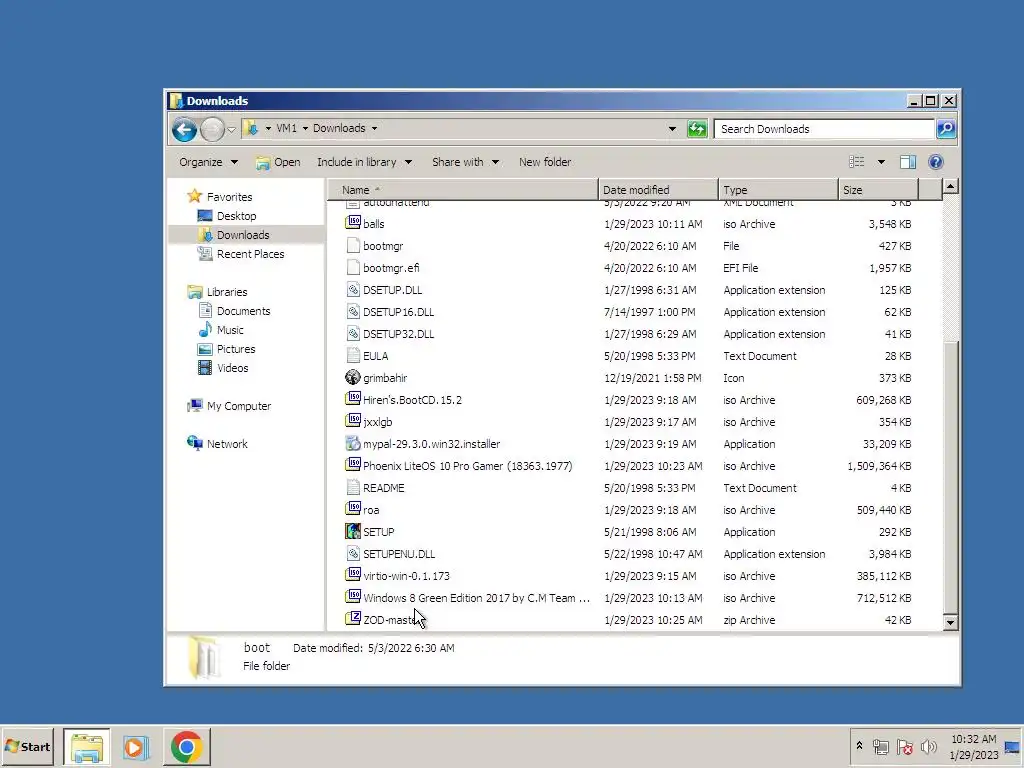Click the volume speaker tray icon
This screenshot has width=1024, height=768.
(x=929, y=747)
